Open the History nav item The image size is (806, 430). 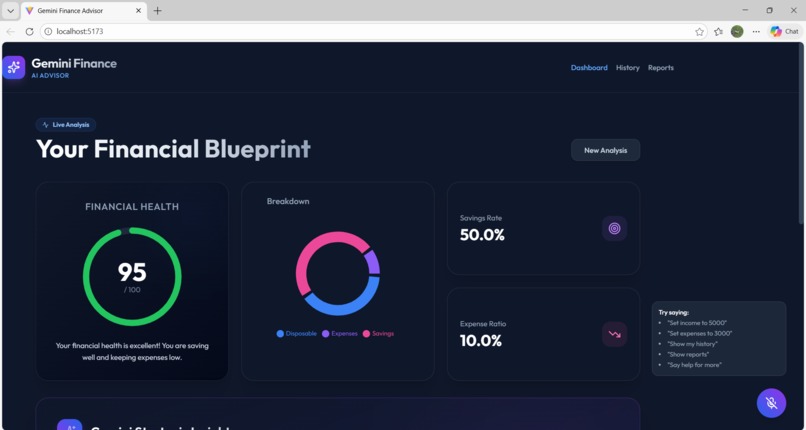coord(628,68)
